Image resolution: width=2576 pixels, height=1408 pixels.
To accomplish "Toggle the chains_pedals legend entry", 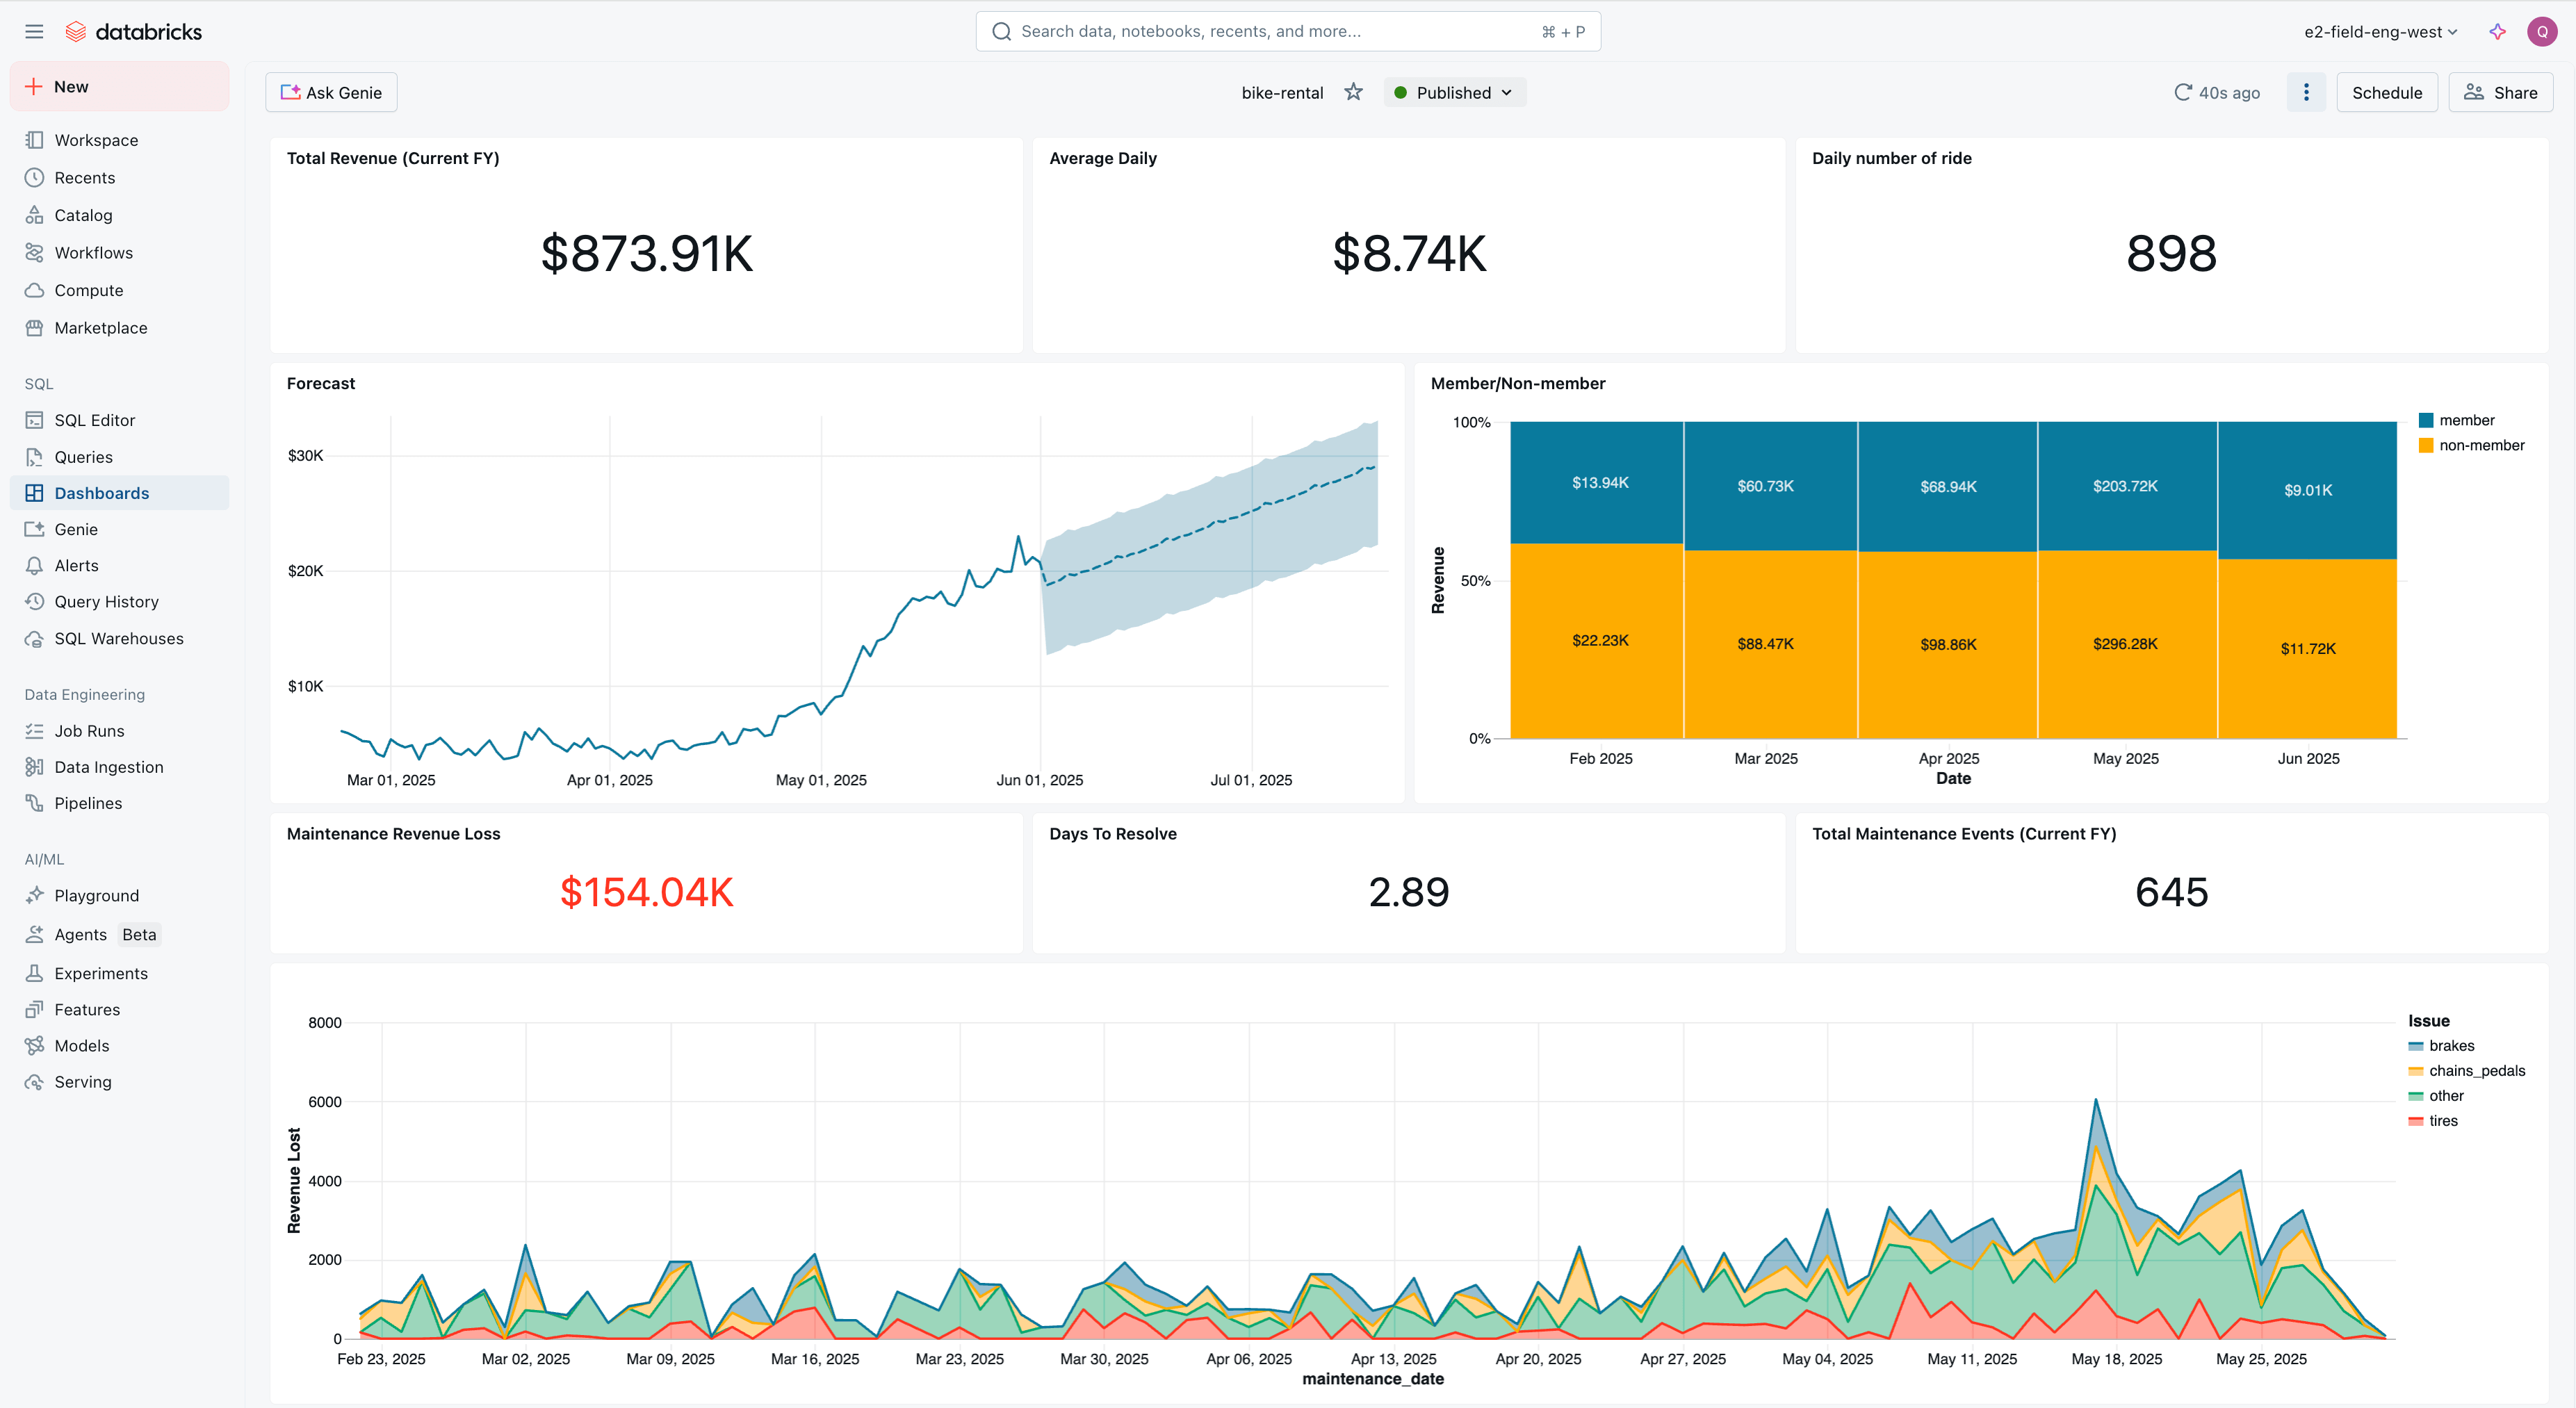I will (x=2466, y=1071).
